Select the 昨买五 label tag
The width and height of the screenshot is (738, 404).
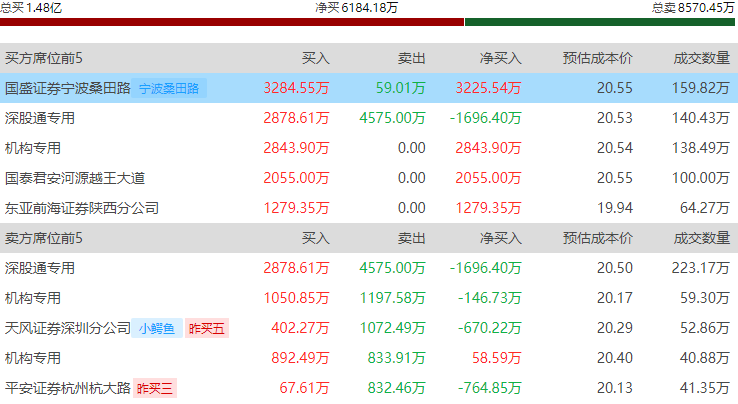(207, 327)
